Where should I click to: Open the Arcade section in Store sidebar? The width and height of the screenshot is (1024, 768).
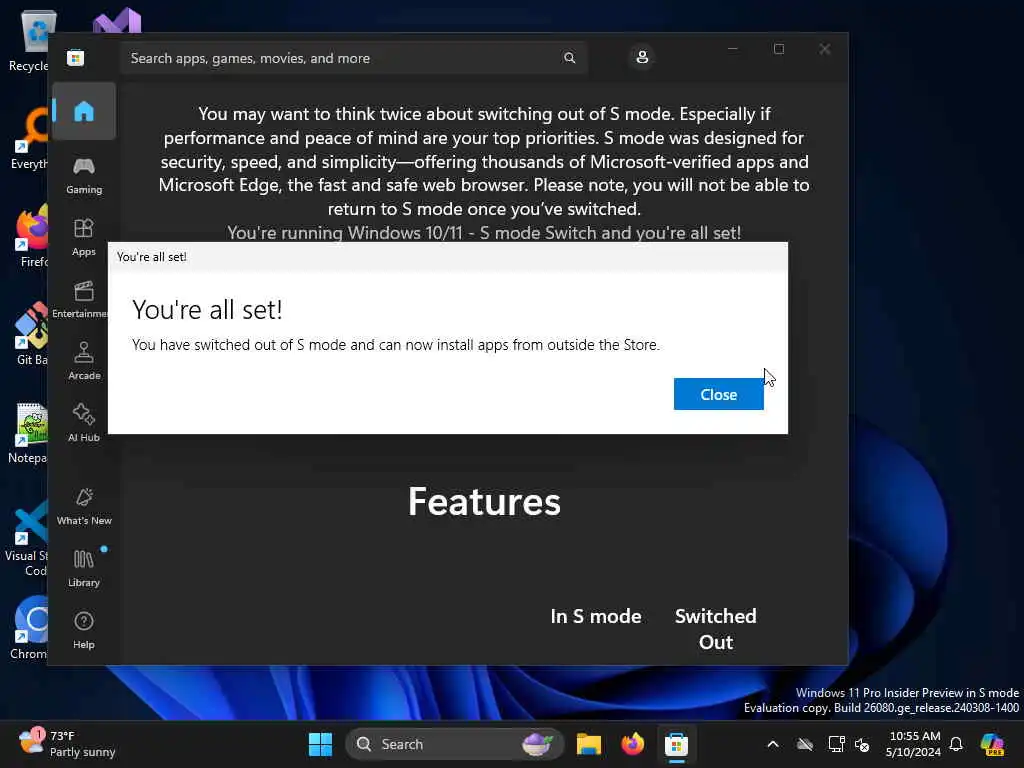pos(84,362)
